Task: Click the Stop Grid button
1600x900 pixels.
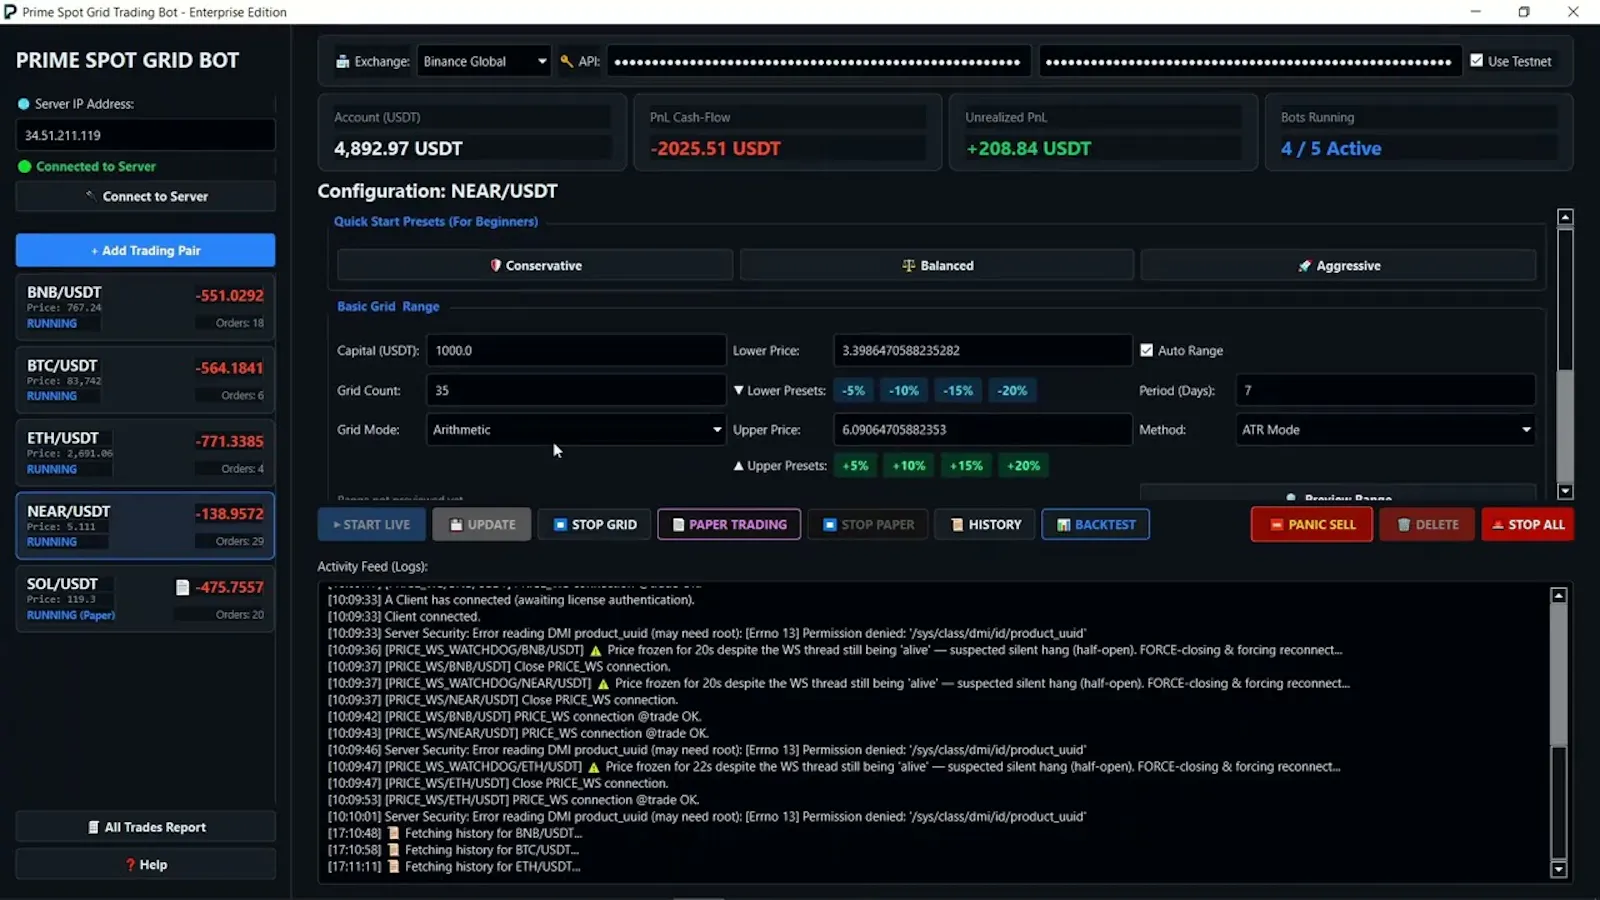Action: (594, 524)
